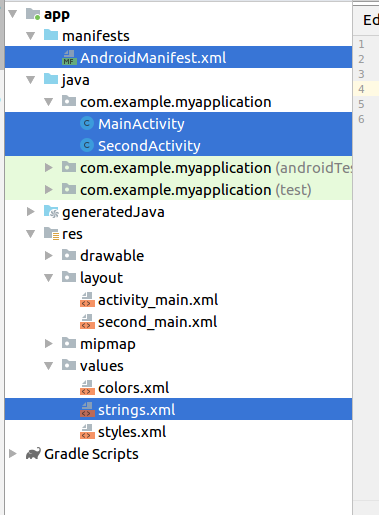Click the AndroidManifest.xml file icon

click(69, 58)
